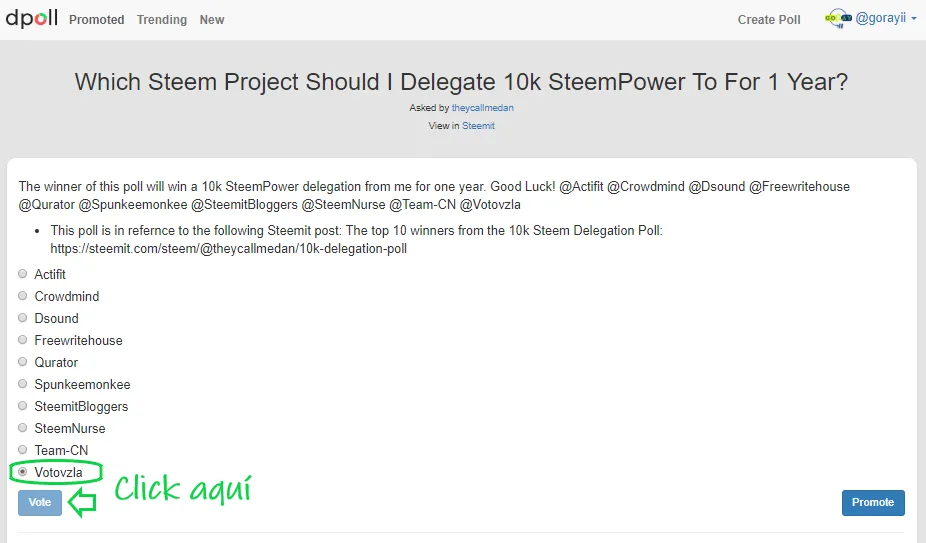
Task: Show New polls
Action: 211,19
